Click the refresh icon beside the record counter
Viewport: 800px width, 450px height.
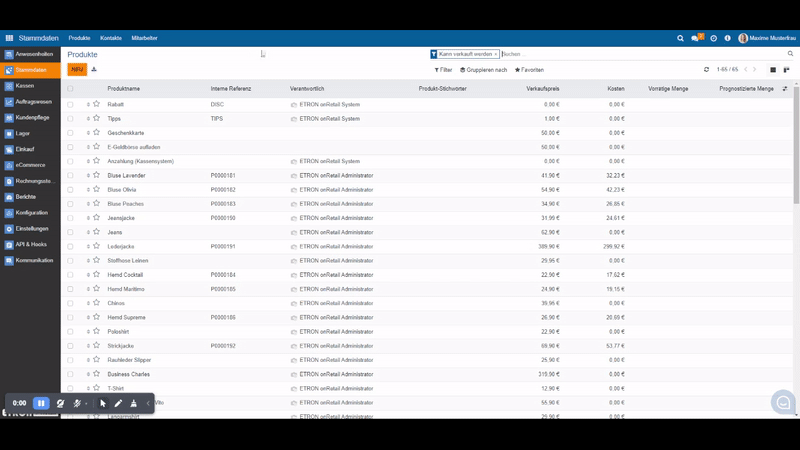point(707,70)
